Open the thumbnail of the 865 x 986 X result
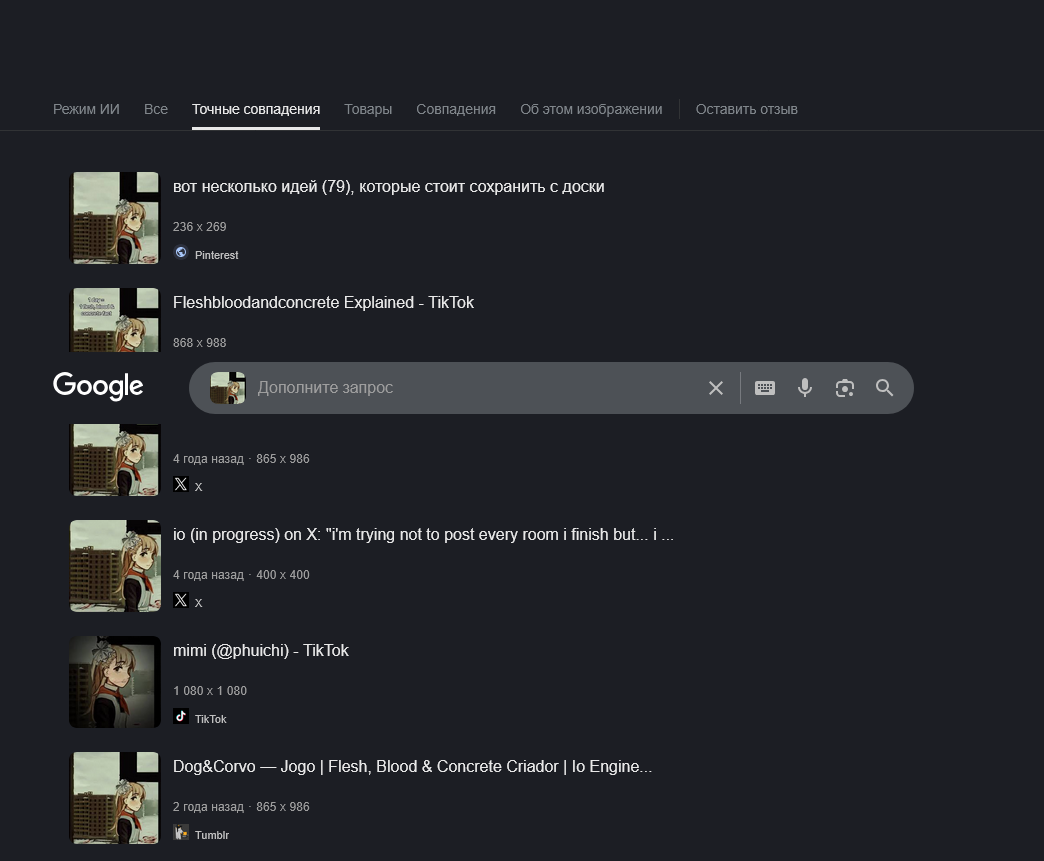 pyautogui.click(x=115, y=460)
